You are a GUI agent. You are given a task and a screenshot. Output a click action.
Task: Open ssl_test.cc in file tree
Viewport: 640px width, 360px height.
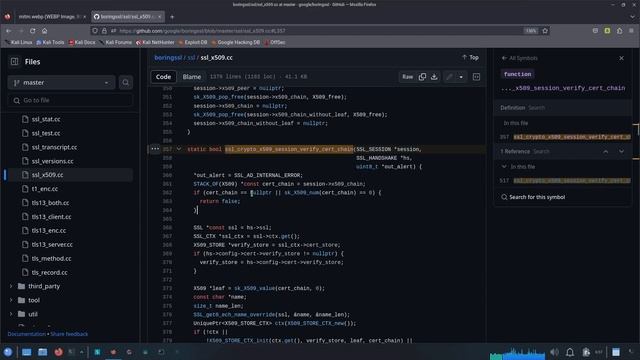pyautogui.click(x=46, y=133)
